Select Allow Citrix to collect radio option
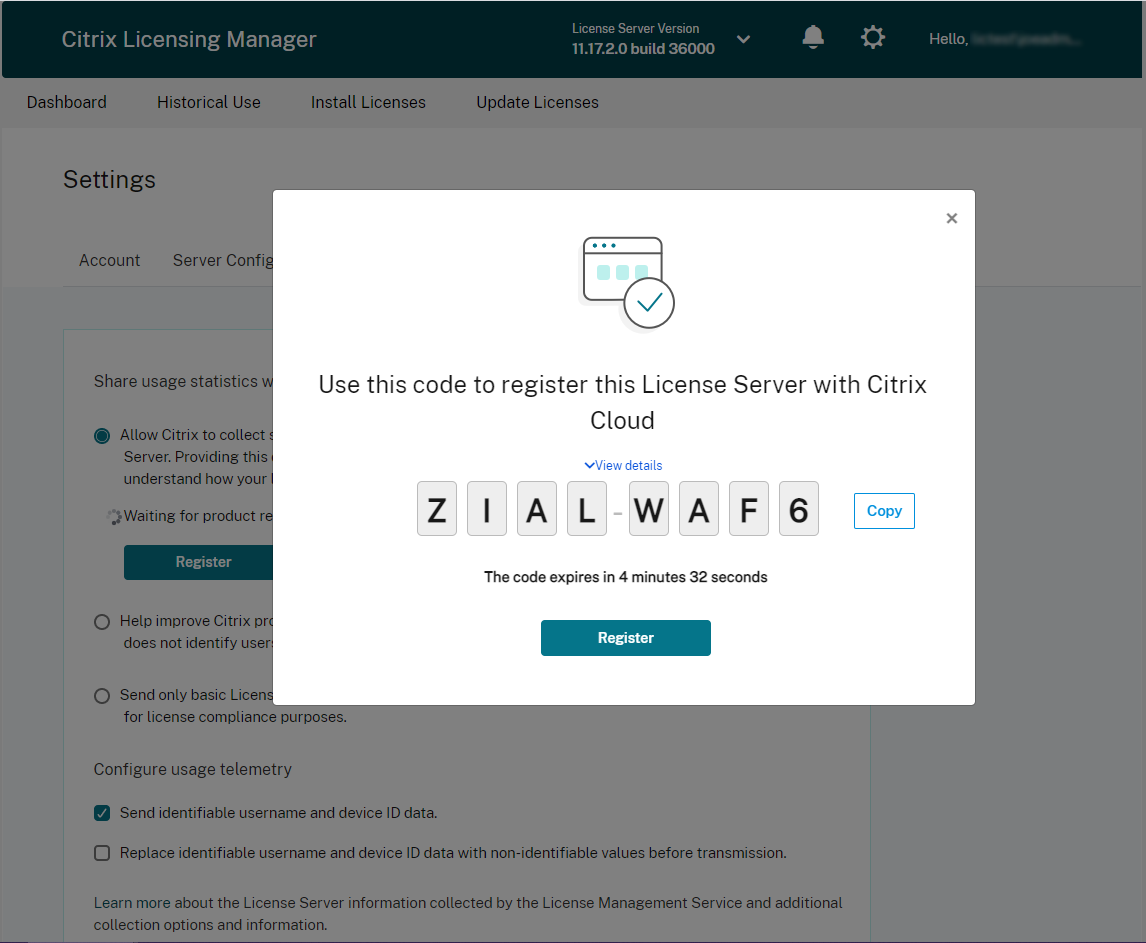 coord(102,436)
